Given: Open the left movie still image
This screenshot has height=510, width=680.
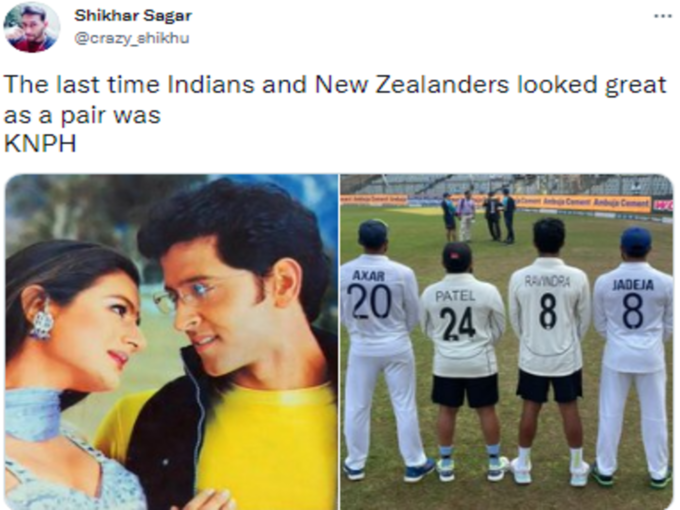Looking at the screenshot, I should (171, 342).
